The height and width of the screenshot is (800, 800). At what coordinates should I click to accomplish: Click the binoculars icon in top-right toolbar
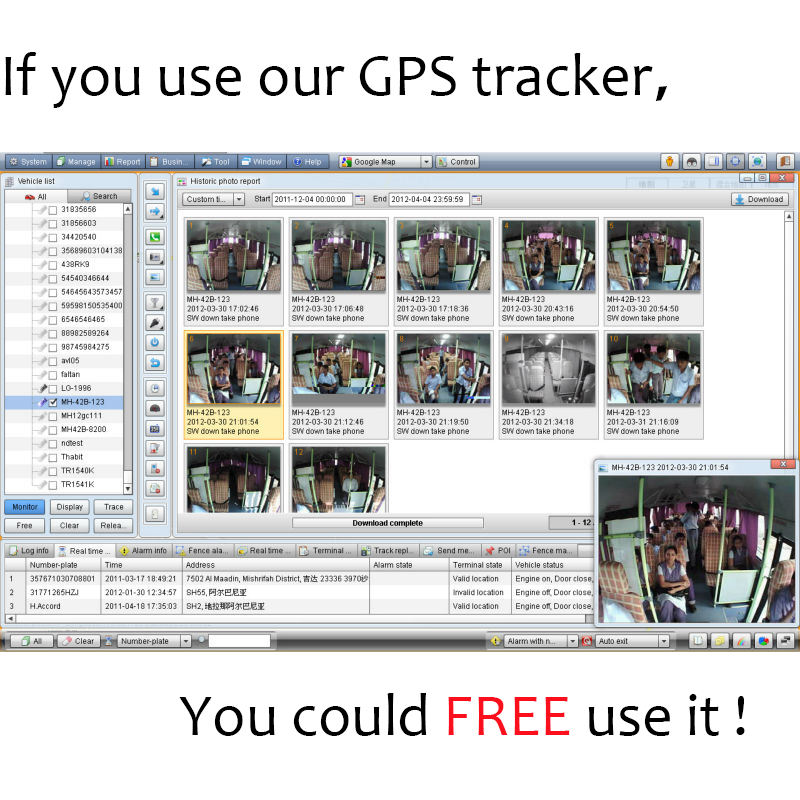click(x=692, y=162)
